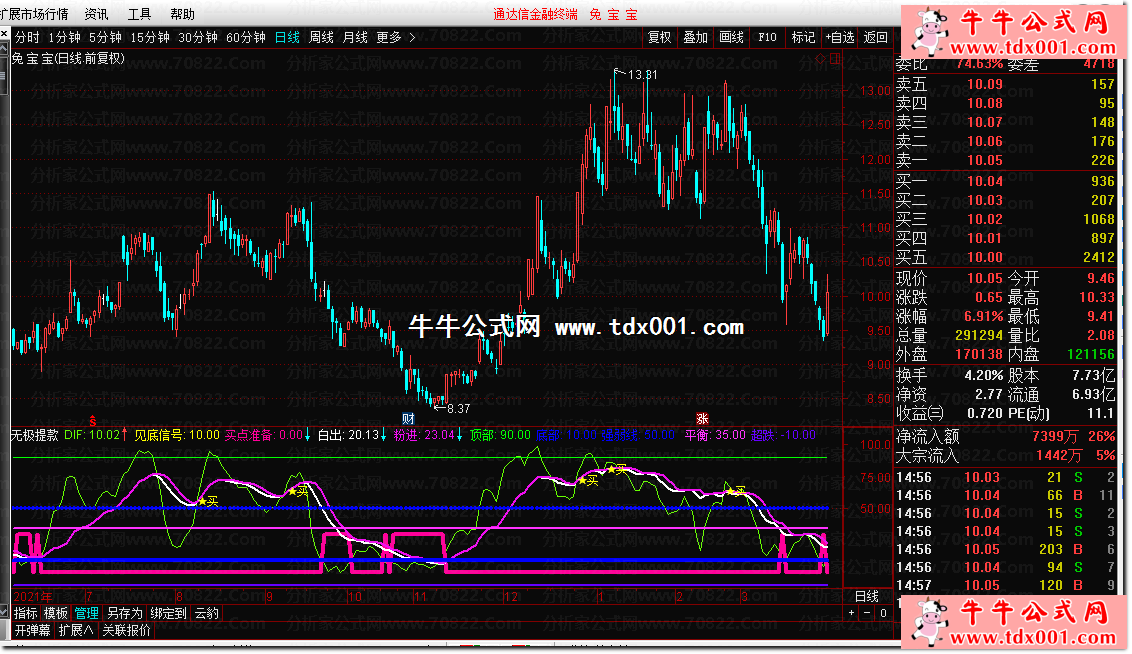
Task: Switch to the 周线 weekly chart tab
Action: pyautogui.click(x=321, y=37)
